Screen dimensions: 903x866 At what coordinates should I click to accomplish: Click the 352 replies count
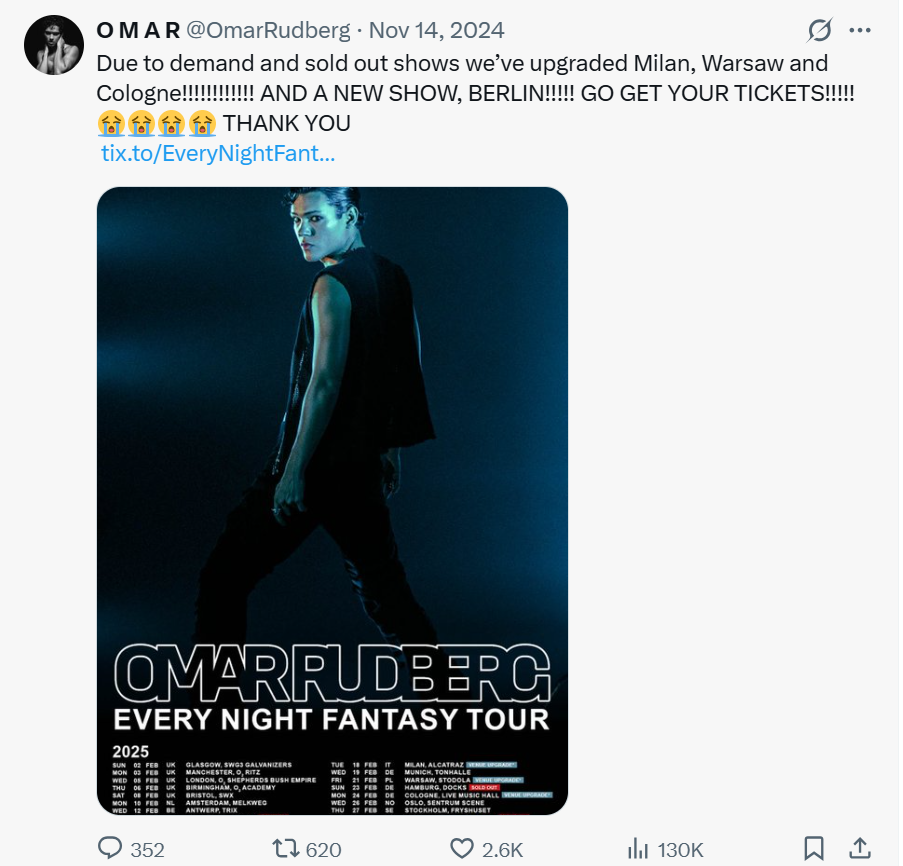point(147,850)
